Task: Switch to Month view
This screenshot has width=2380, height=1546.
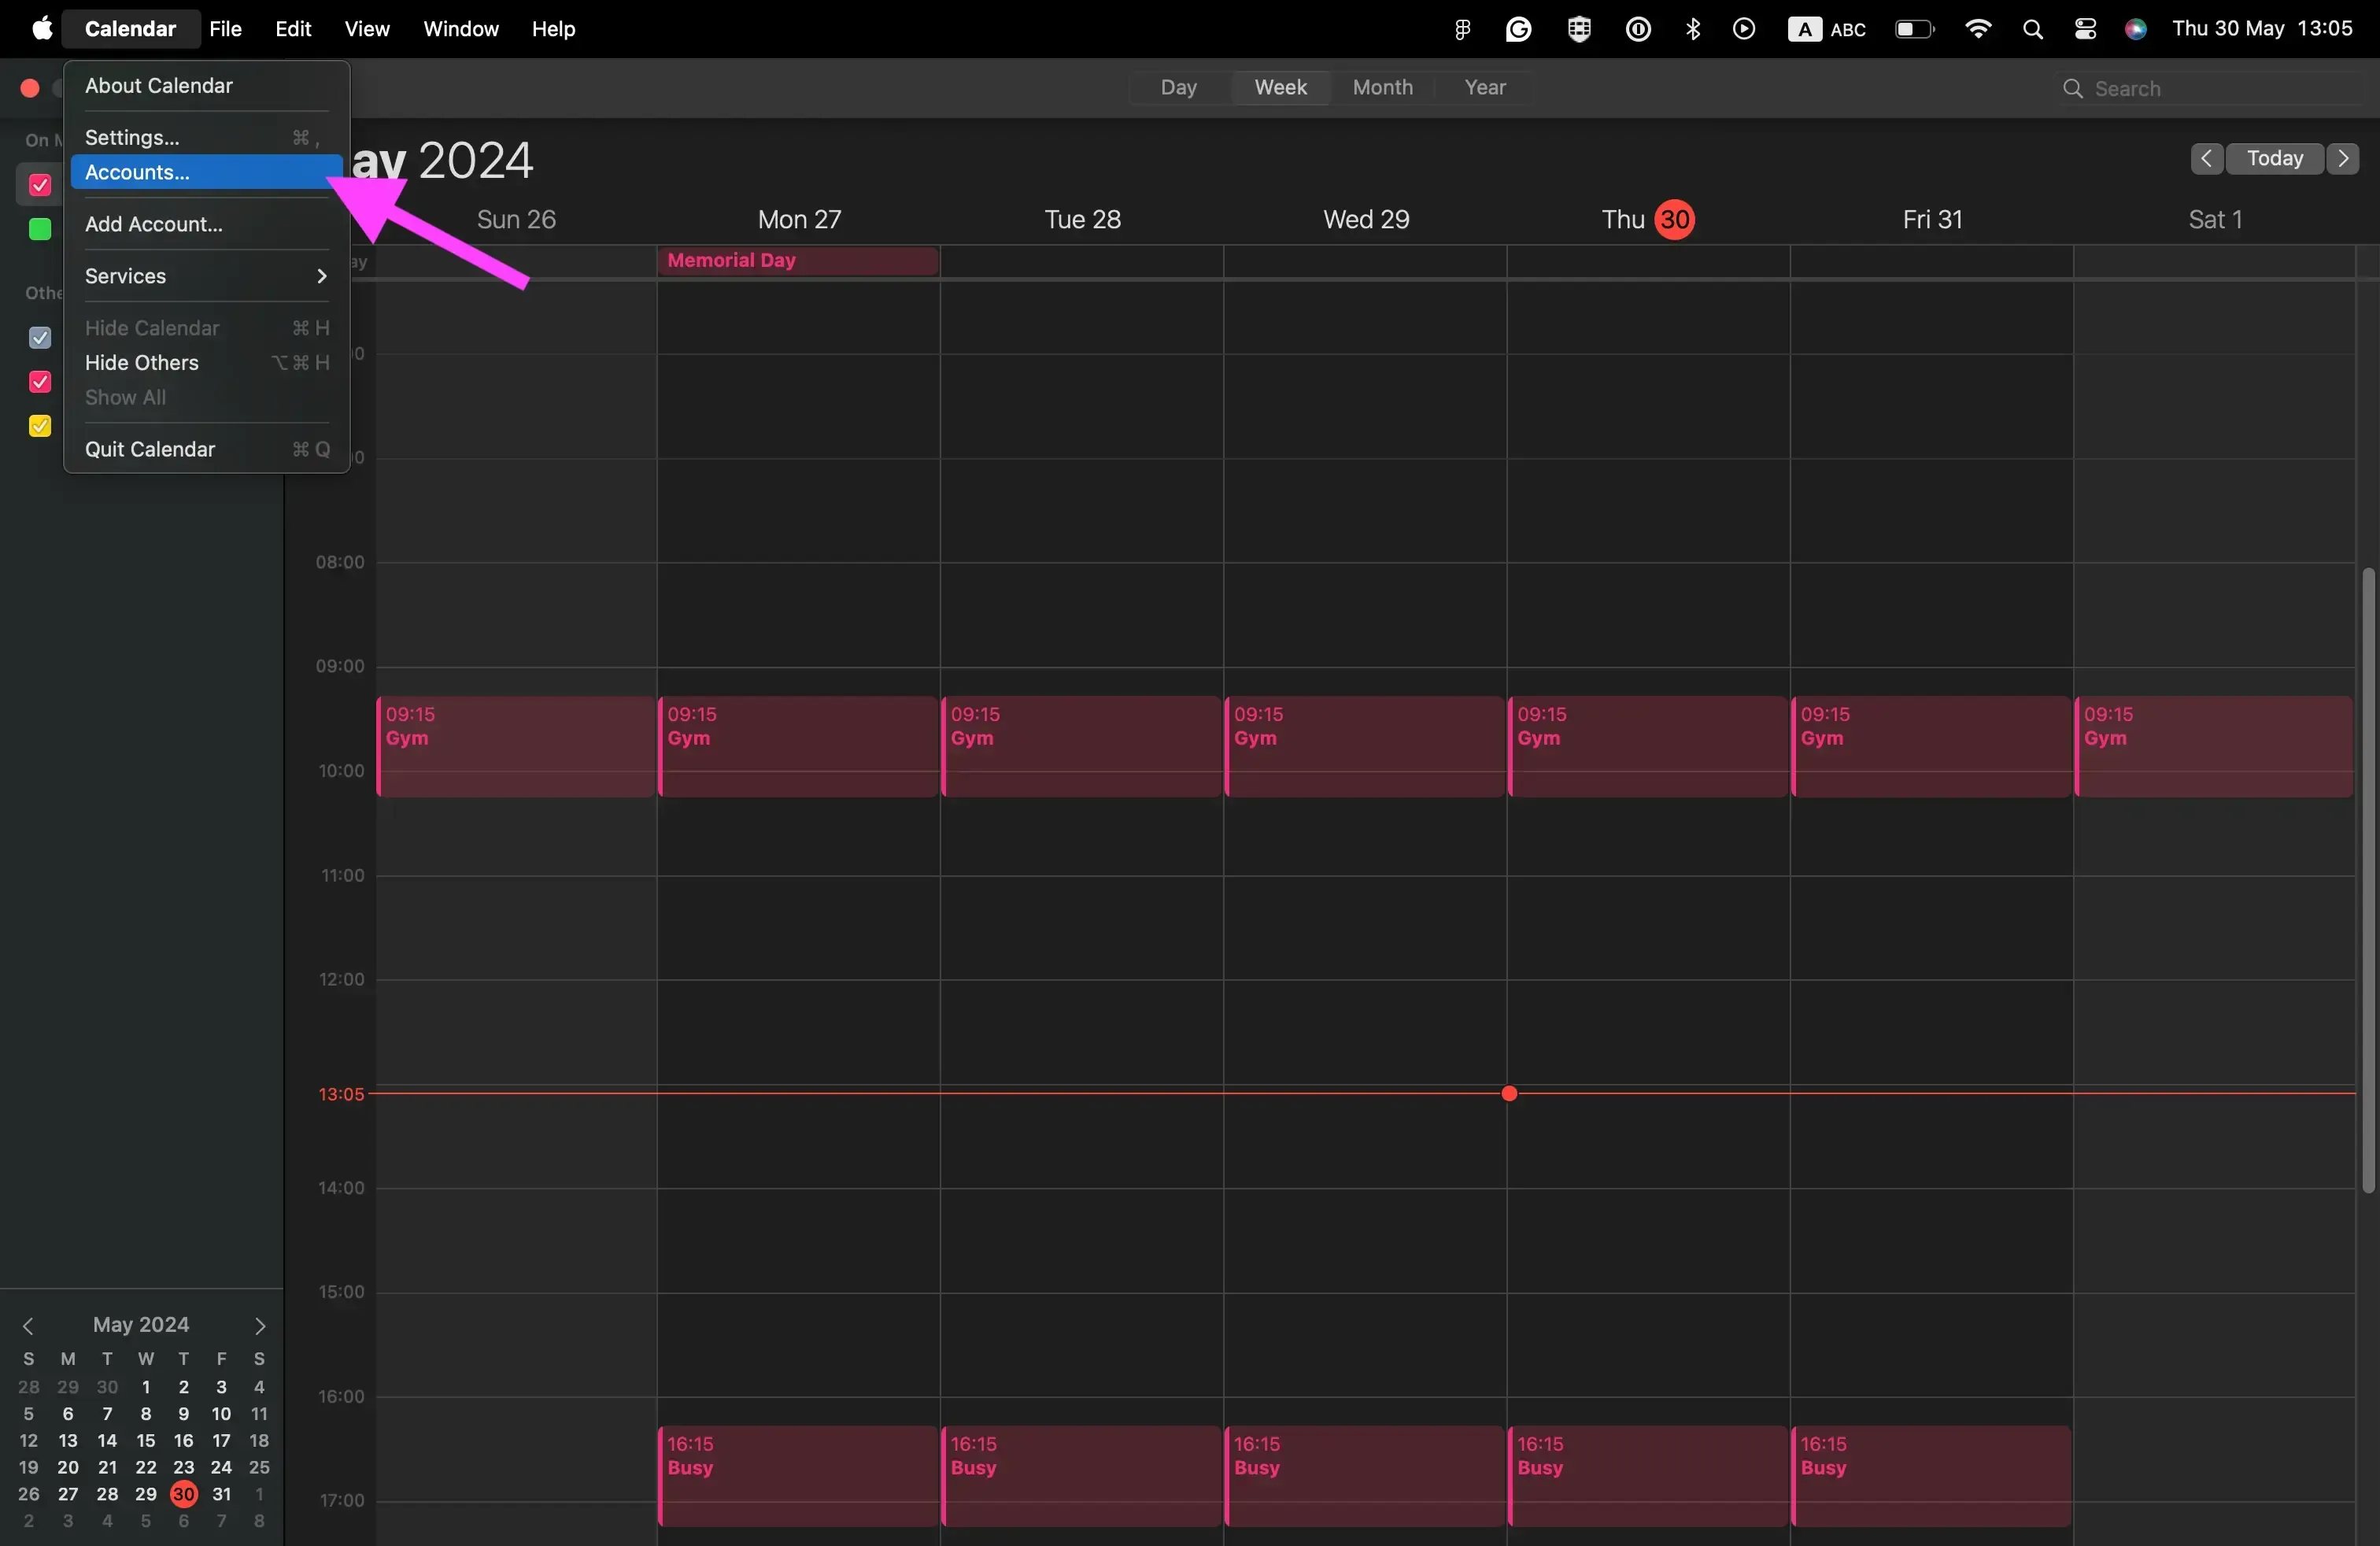Action: pos(1383,88)
